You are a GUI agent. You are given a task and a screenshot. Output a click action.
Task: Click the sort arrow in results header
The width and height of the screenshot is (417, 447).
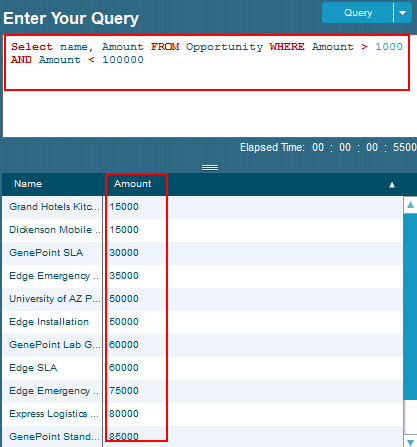coord(392,185)
